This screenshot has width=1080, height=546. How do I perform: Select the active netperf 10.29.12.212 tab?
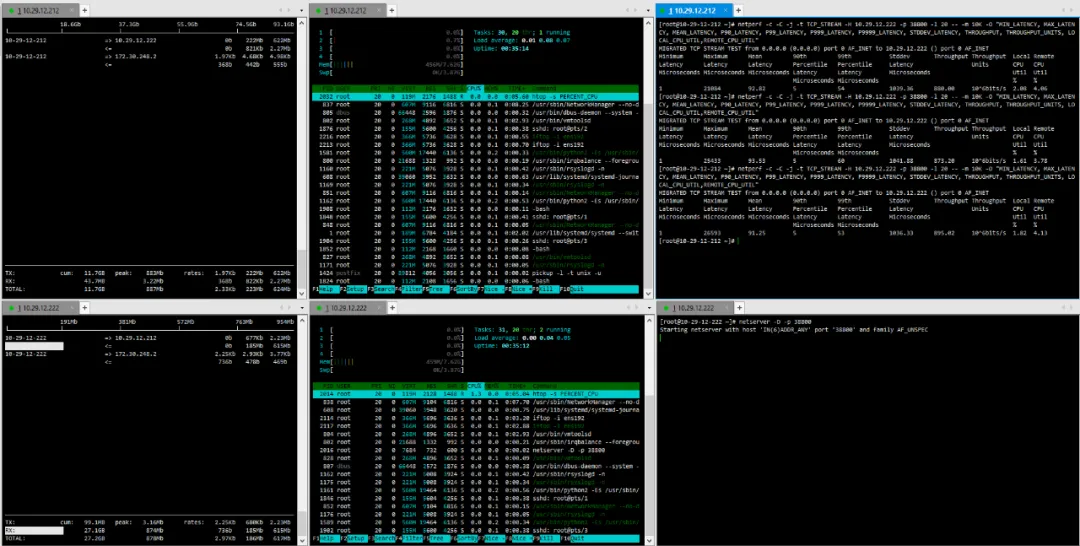(x=693, y=10)
